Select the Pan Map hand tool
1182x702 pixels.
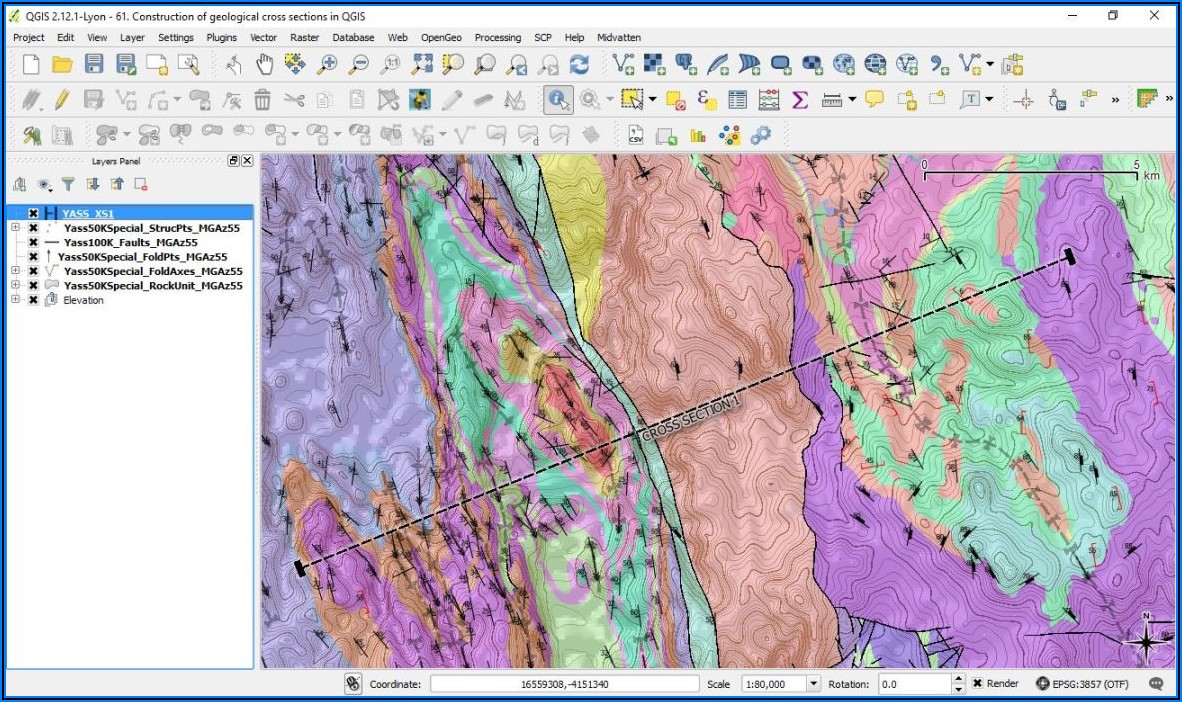(264, 65)
